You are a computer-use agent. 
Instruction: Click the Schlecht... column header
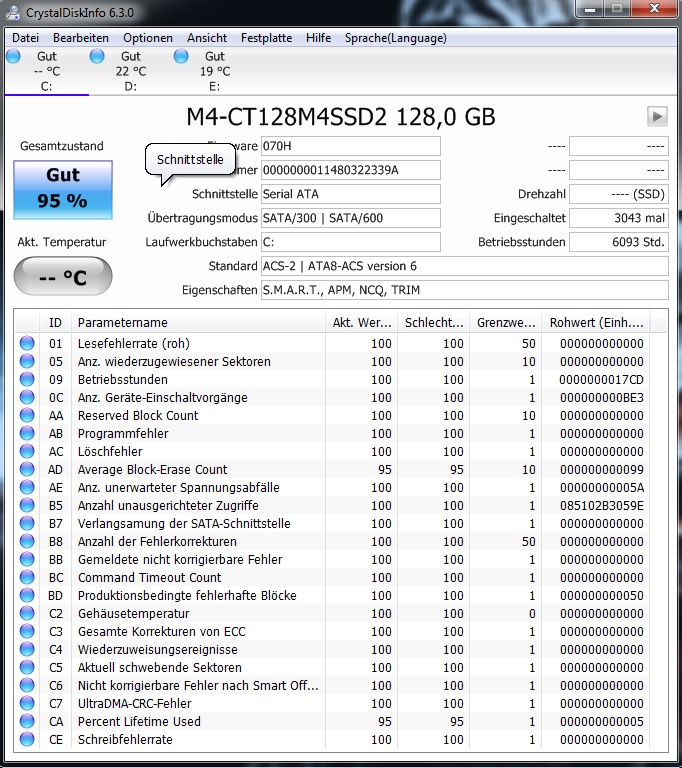(x=434, y=323)
